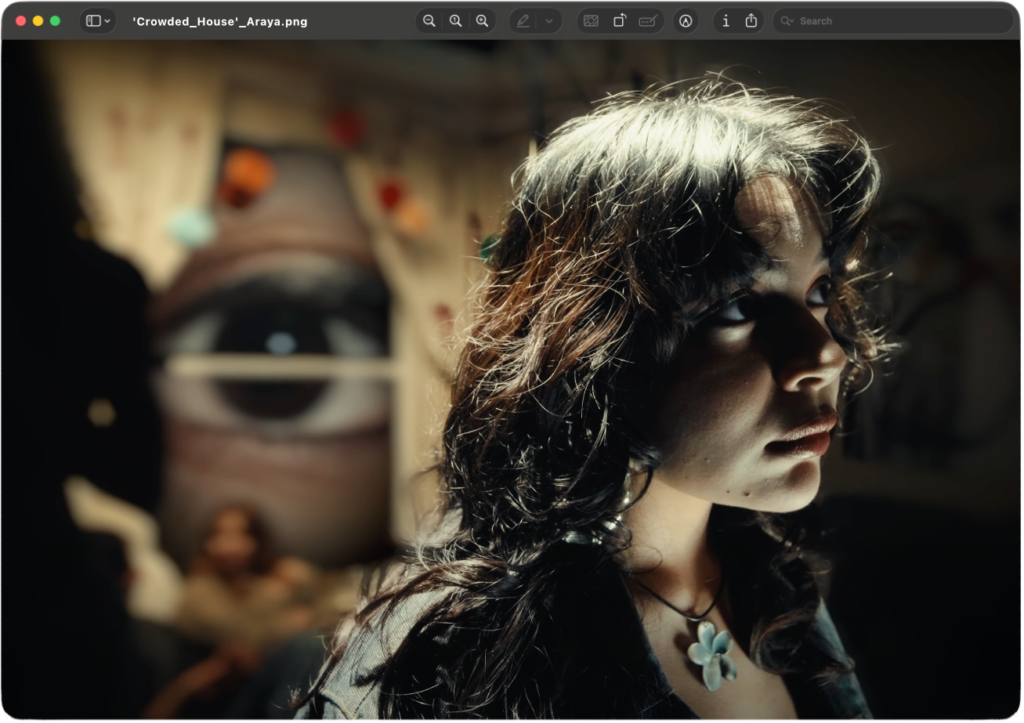Click the rotate image icon

[x=620, y=21]
